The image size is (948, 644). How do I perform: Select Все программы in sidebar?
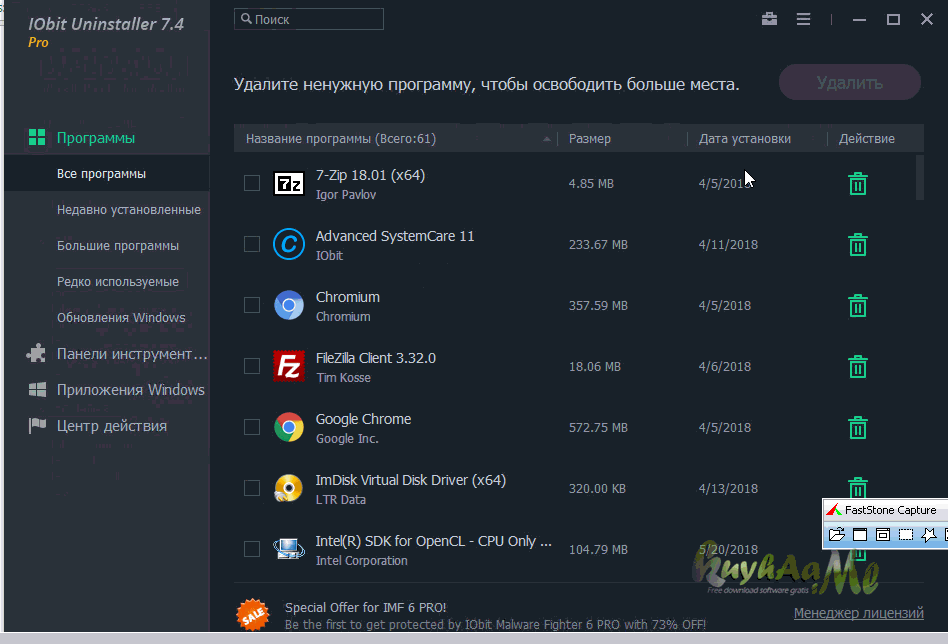[x=101, y=174]
